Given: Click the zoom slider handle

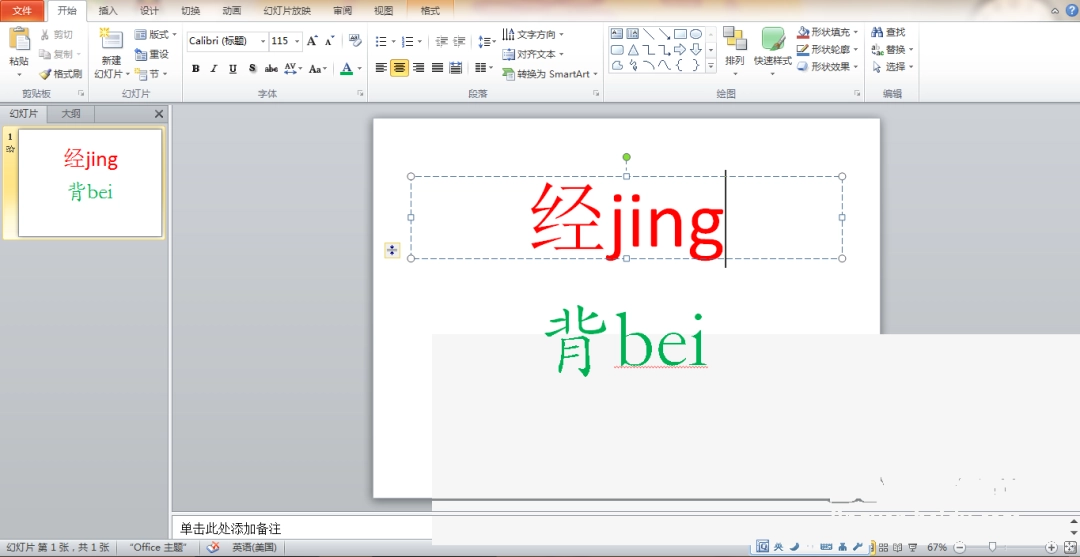Looking at the screenshot, I should coord(992,547).
